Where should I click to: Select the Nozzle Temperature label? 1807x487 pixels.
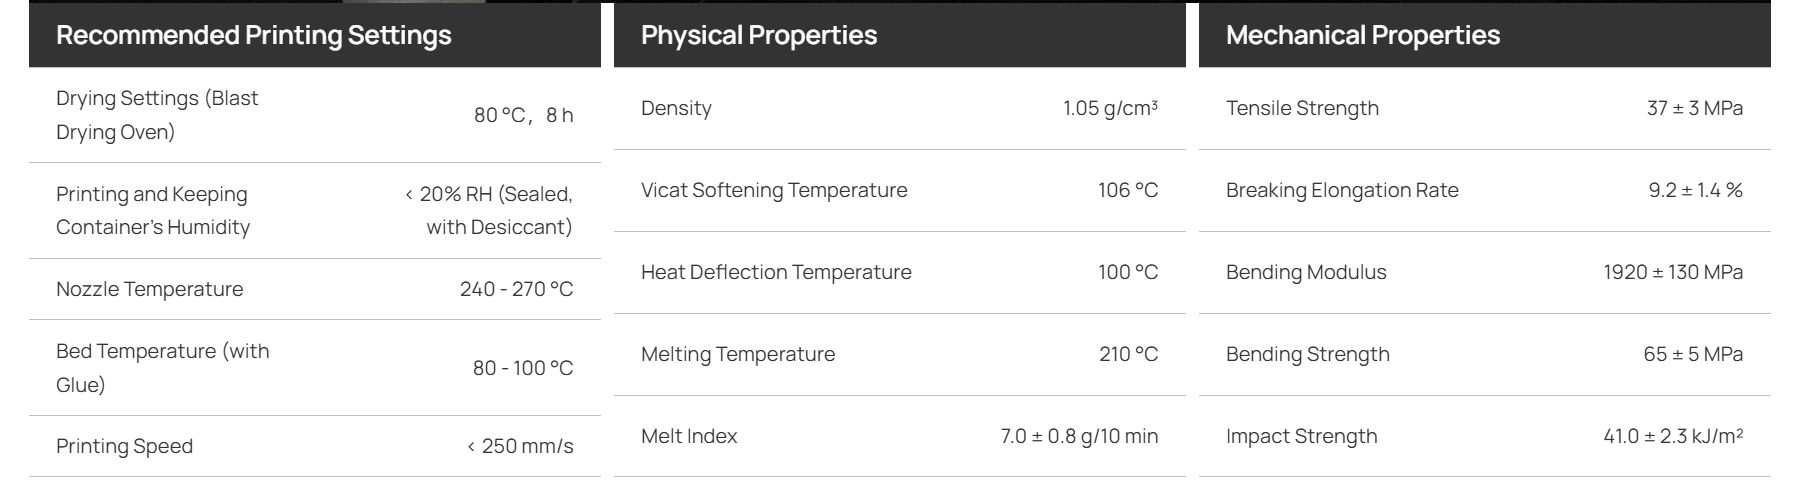(150, 289)
